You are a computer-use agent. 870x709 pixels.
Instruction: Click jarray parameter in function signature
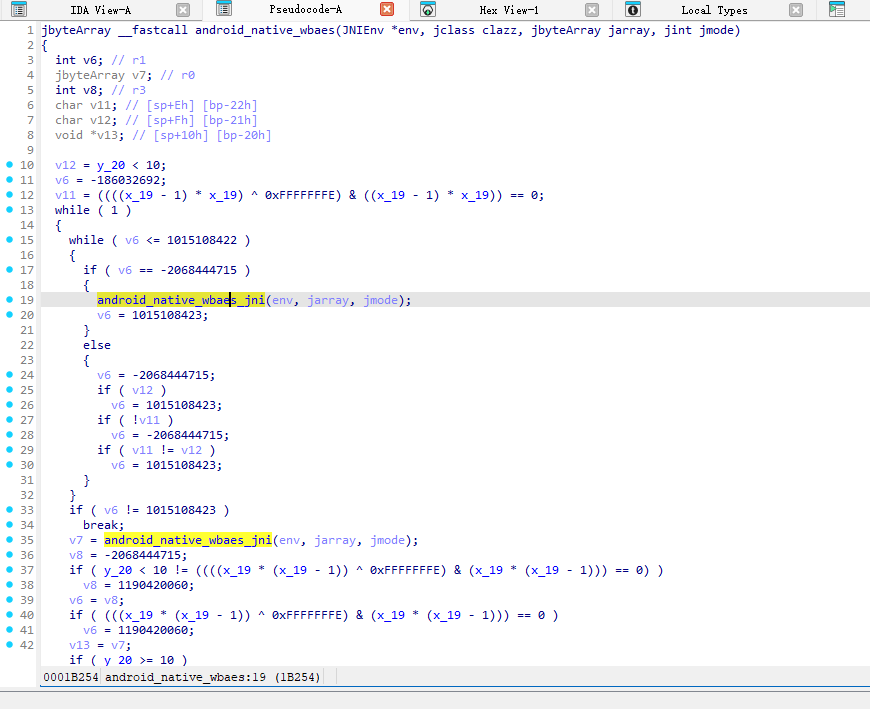tap(631, 31)
